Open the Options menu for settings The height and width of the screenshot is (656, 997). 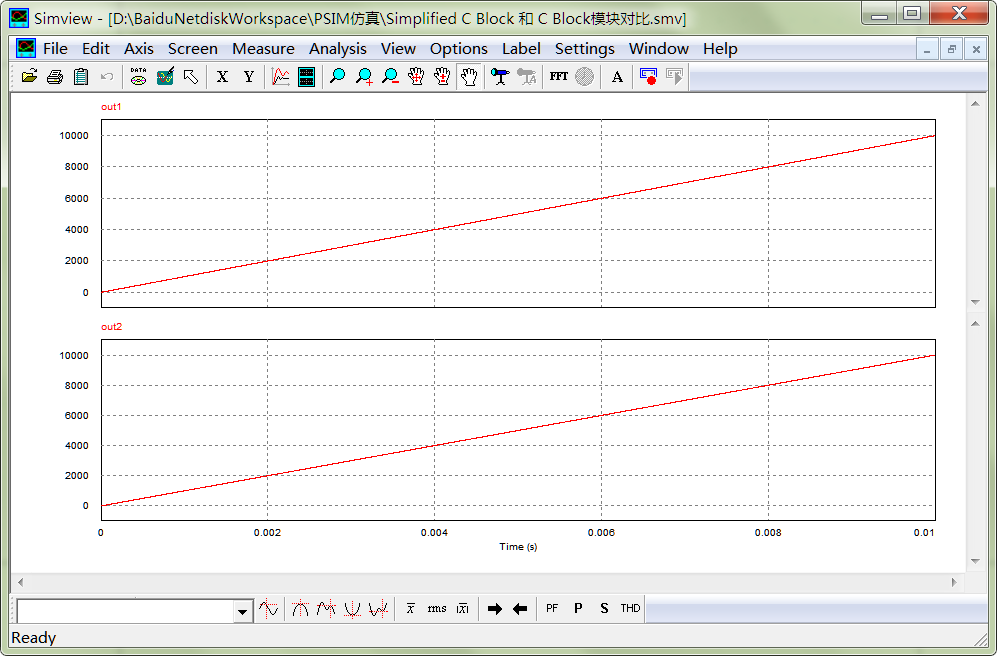coord(458,48)
